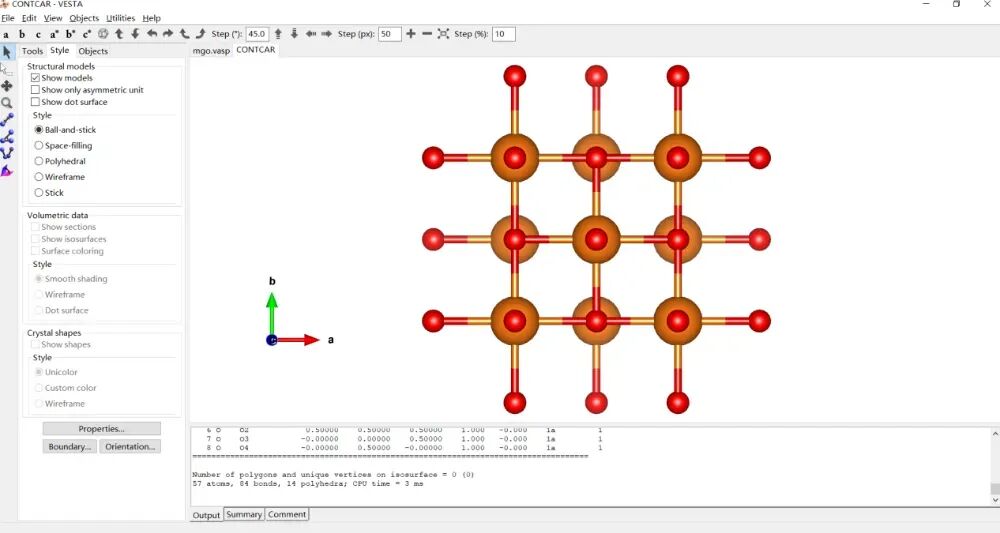The height and width of the screenshot is (533, 1000).
Task: Enable Show only asymmetric unit
Action: [35, 90]
